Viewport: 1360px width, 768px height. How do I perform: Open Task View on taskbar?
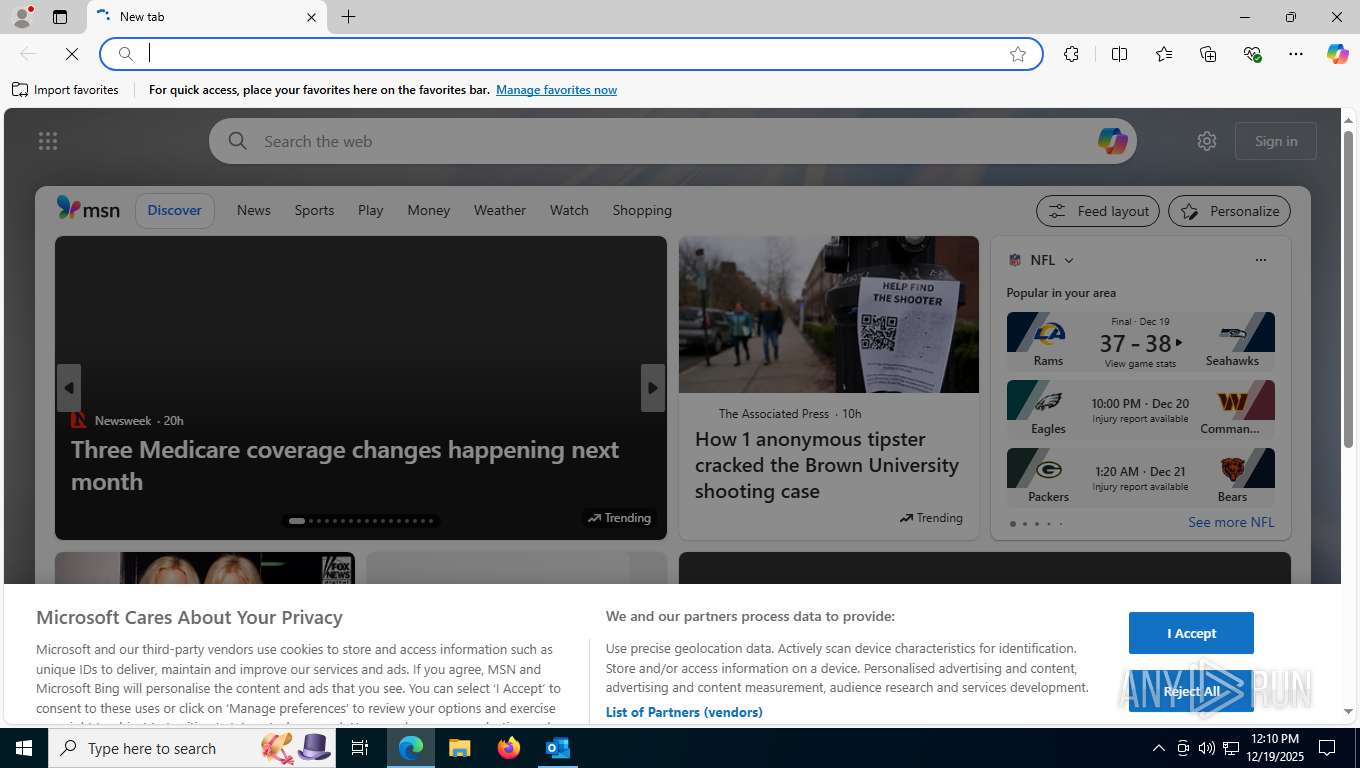click(x=360, y=748)
